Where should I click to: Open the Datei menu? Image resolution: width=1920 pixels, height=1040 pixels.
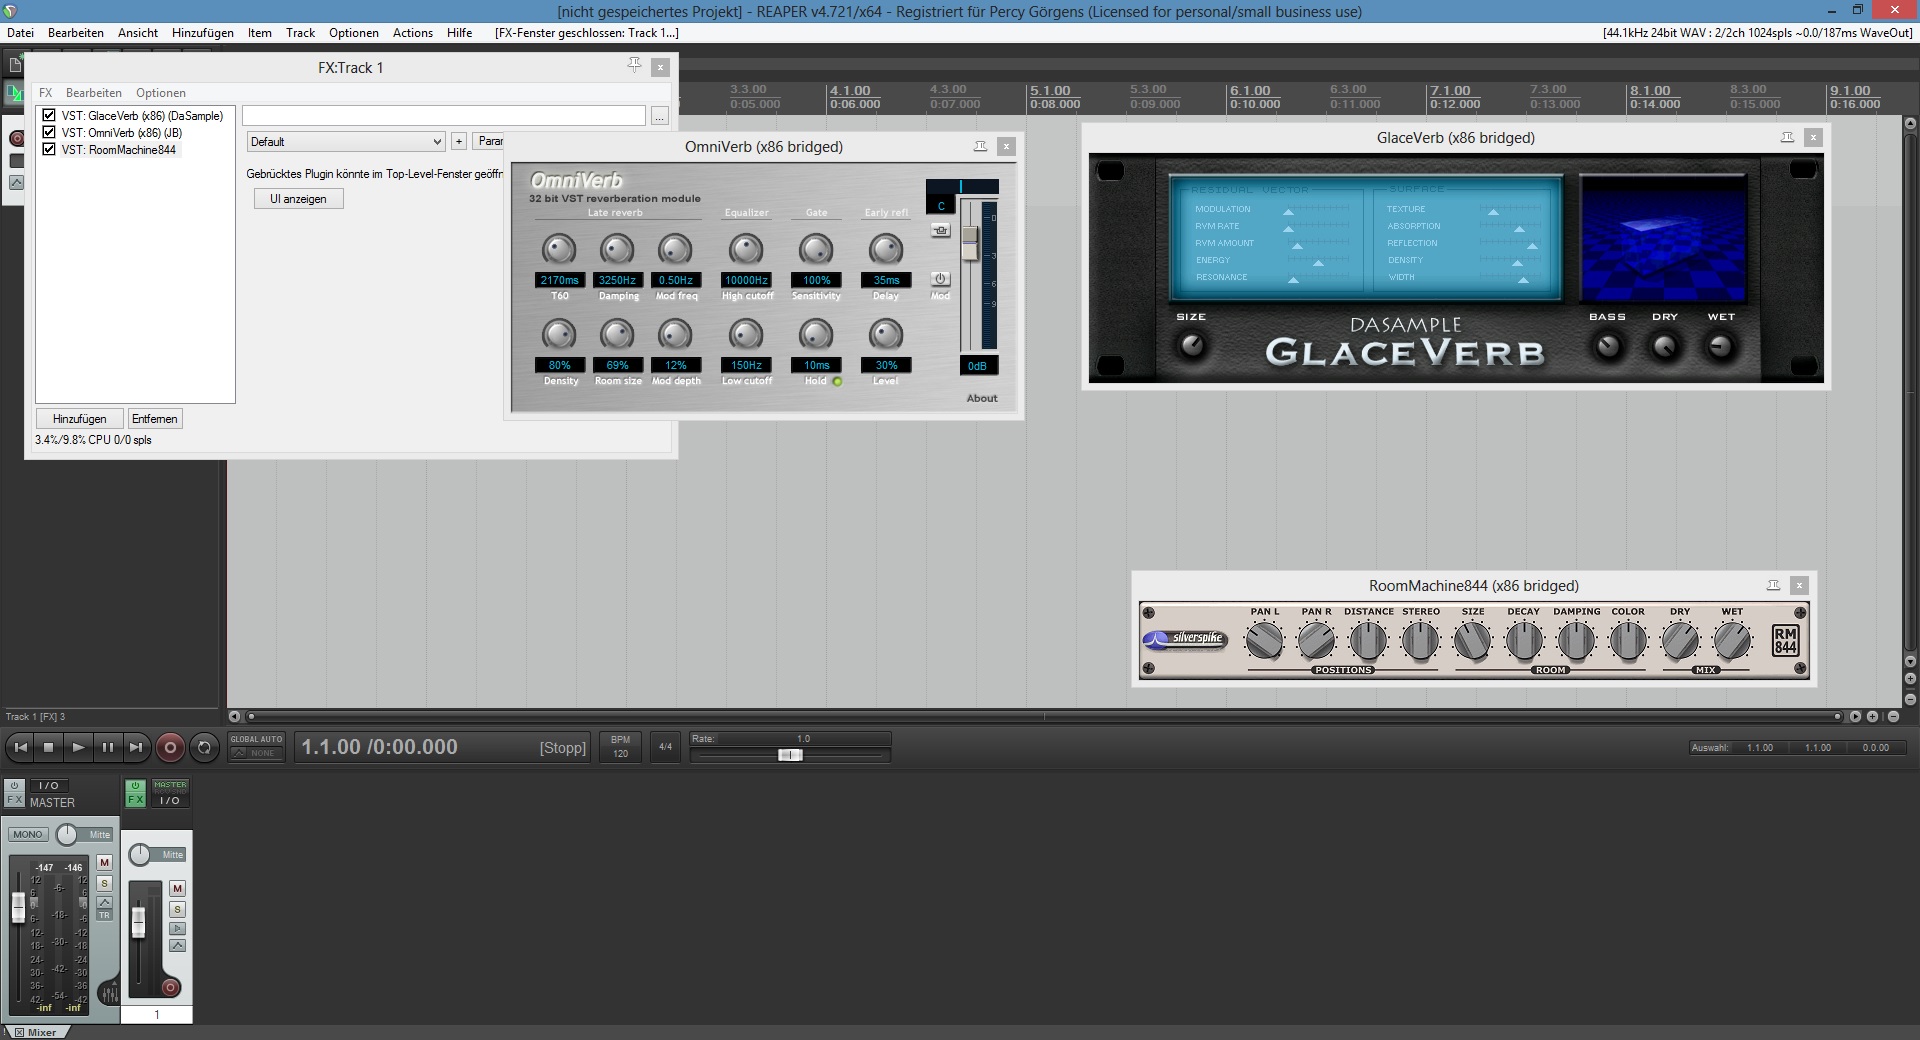[20, 32]
